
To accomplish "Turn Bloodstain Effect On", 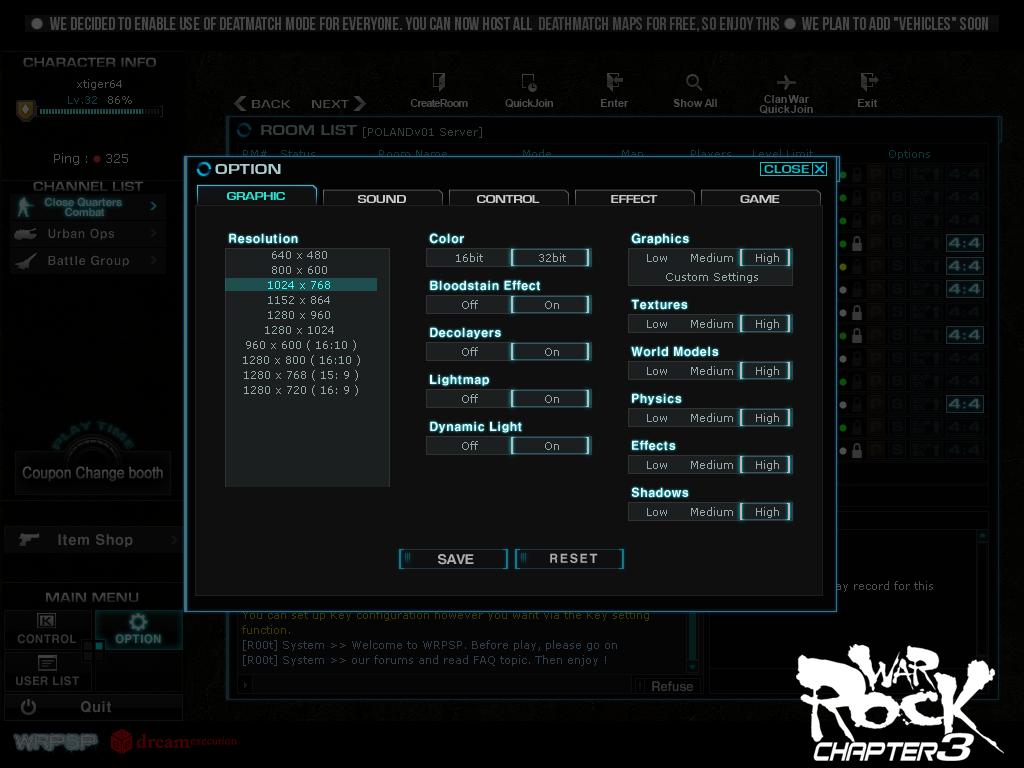I will (x=551, y=305).
